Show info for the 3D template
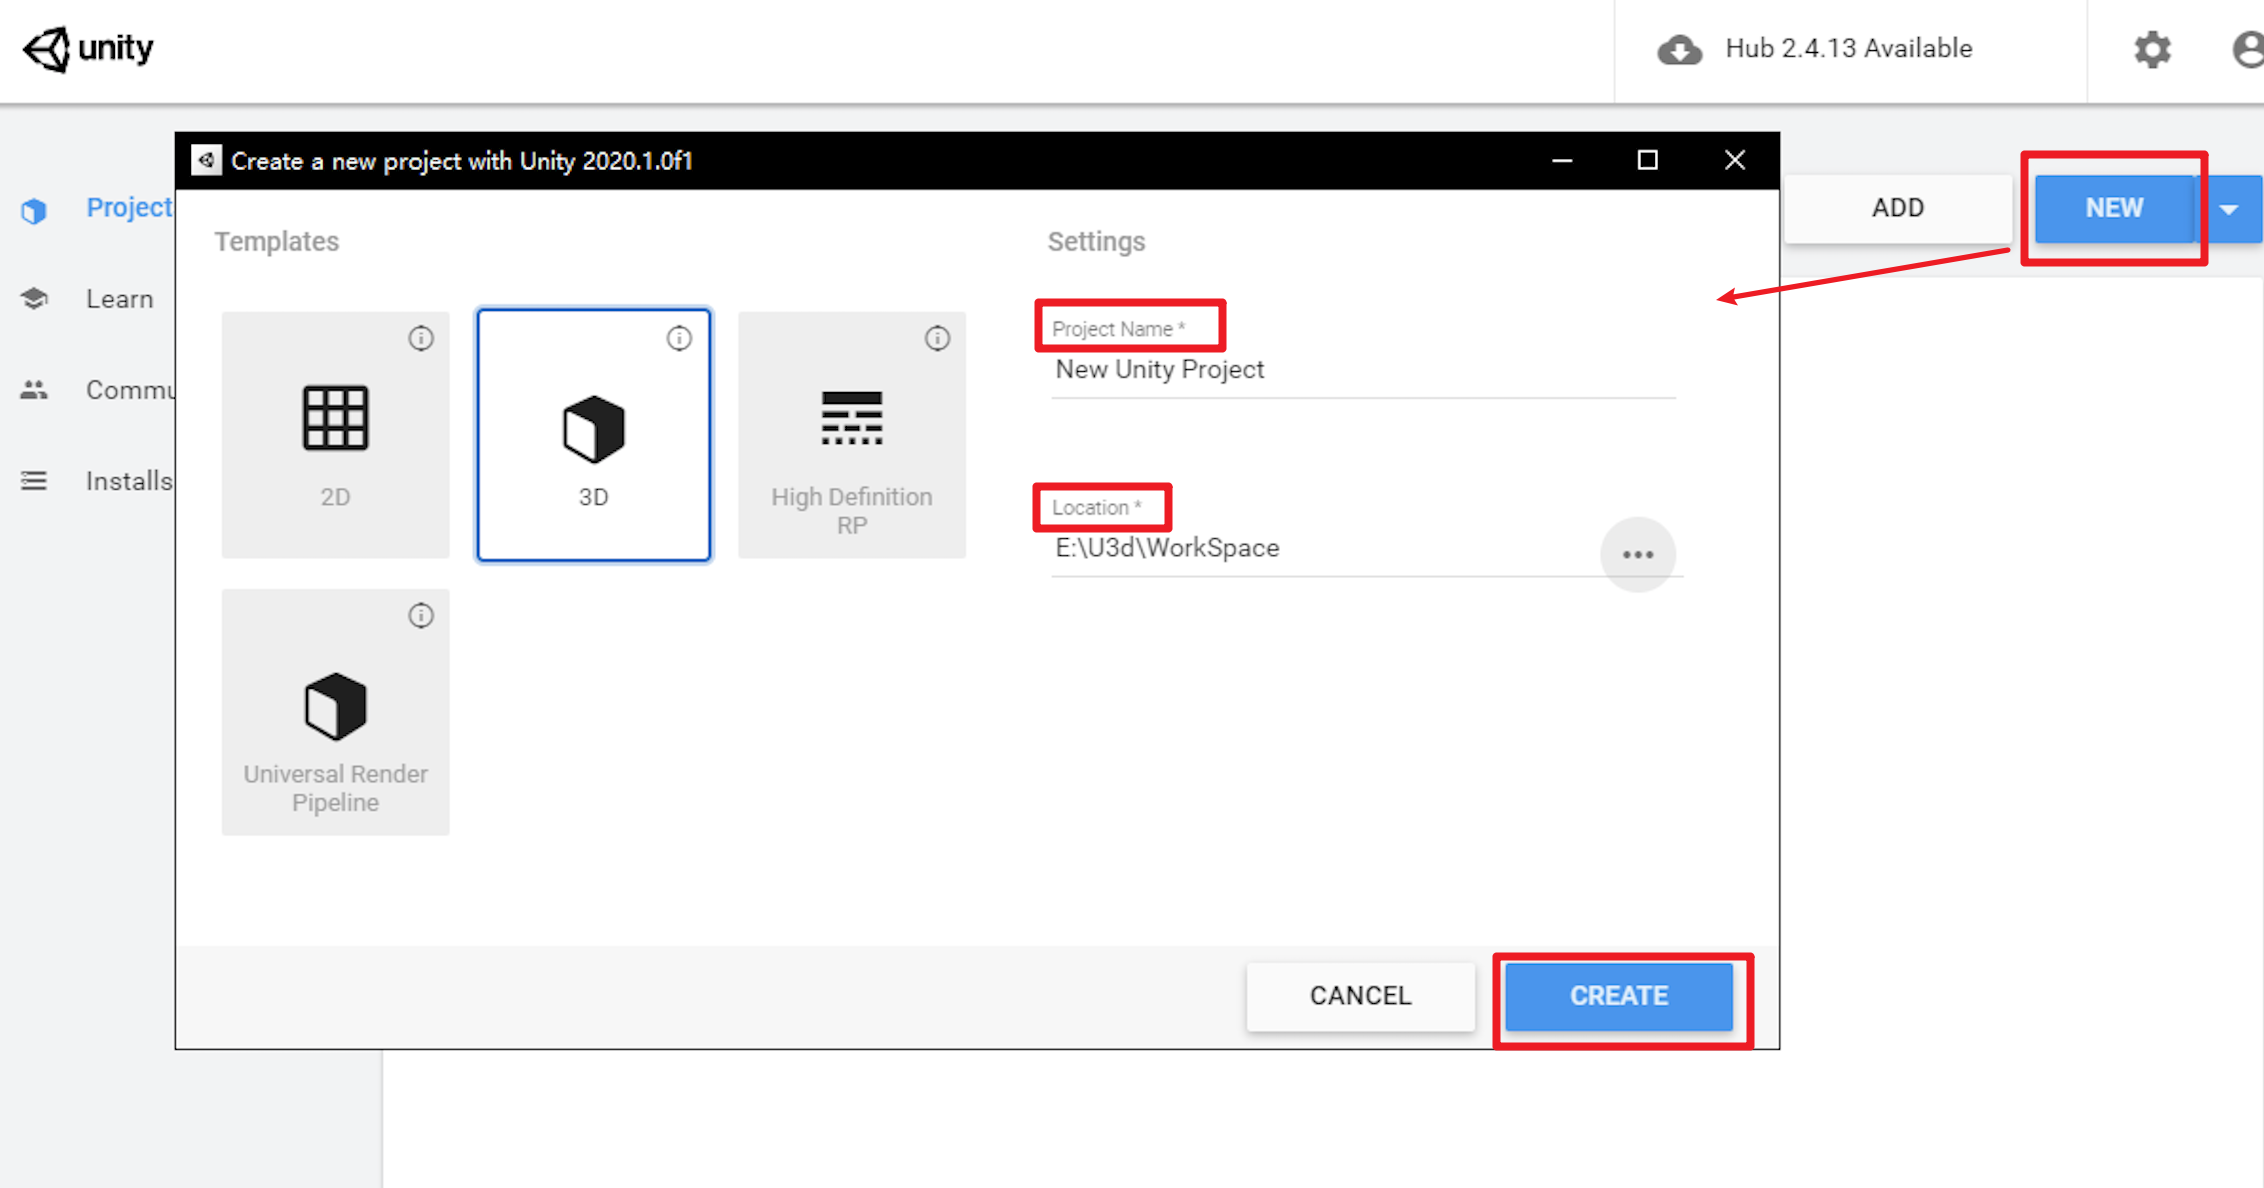 click(679, 338)
